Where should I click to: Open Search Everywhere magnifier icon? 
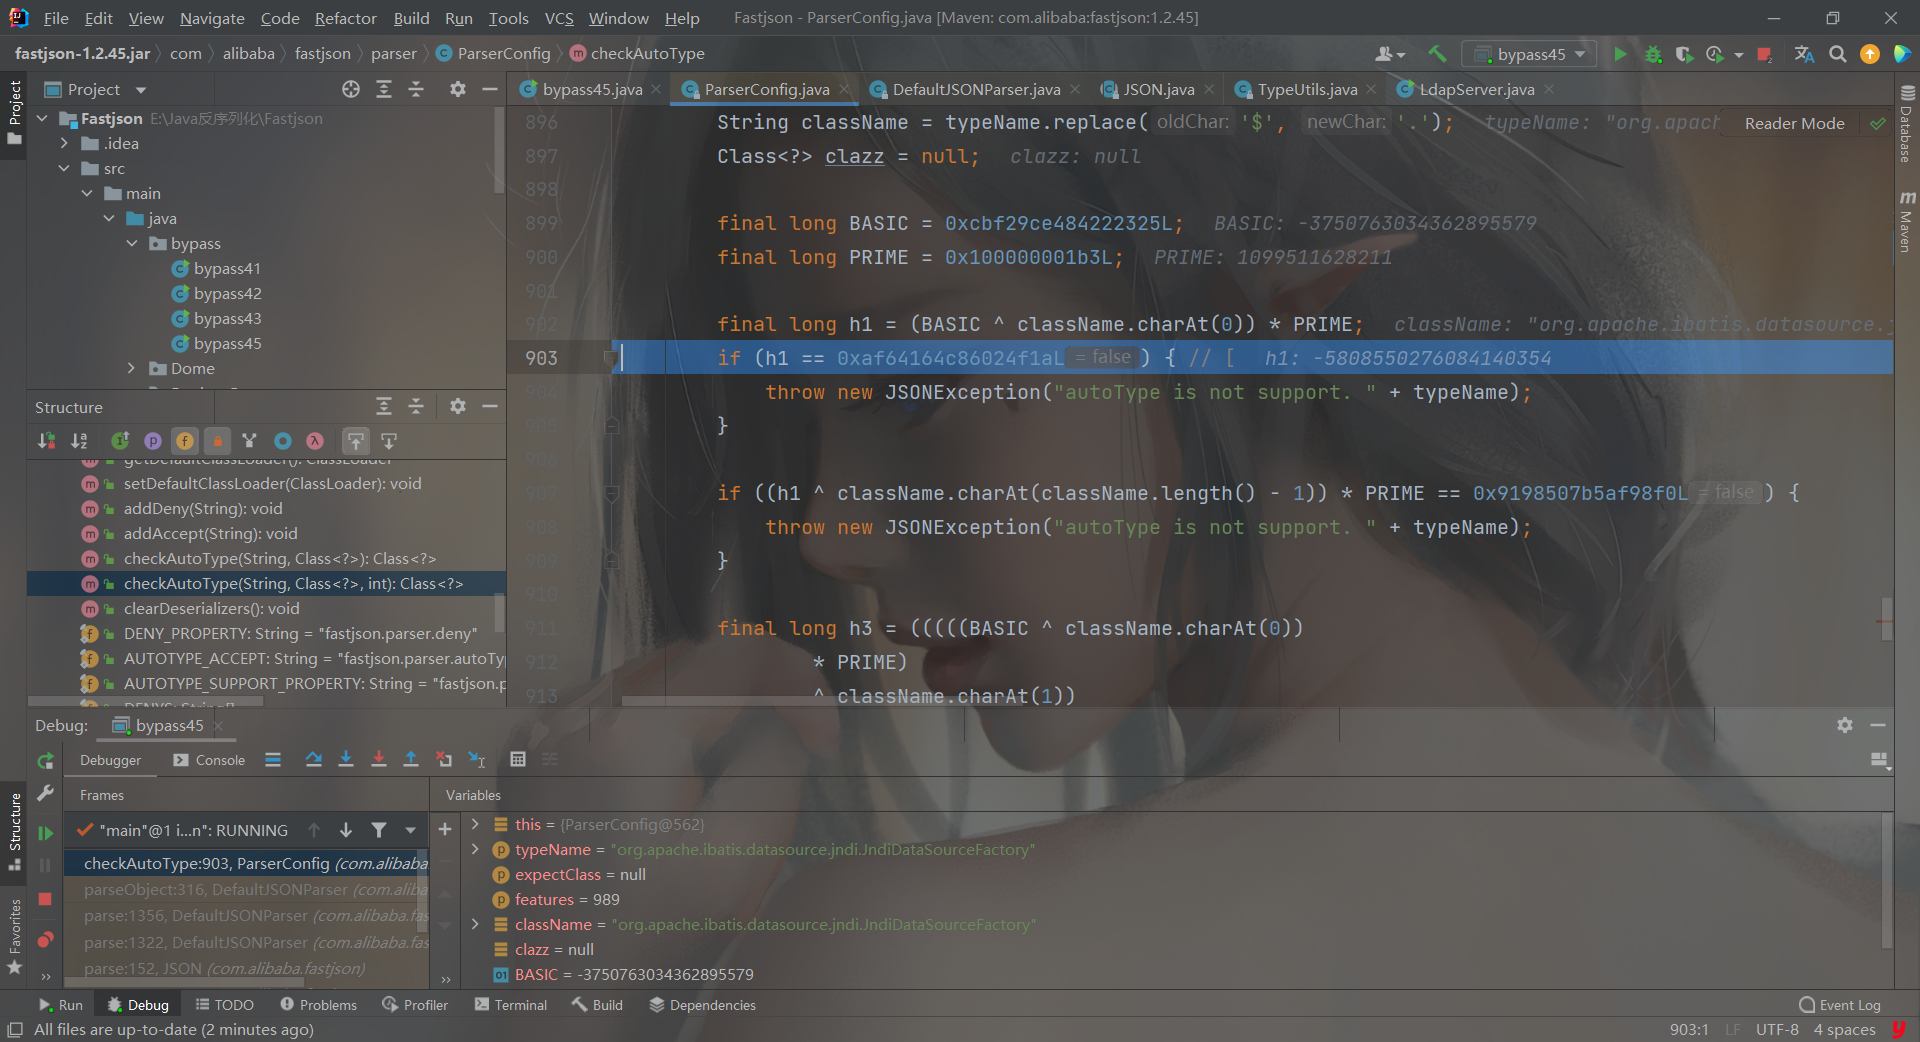click(x=1837, y=54)
